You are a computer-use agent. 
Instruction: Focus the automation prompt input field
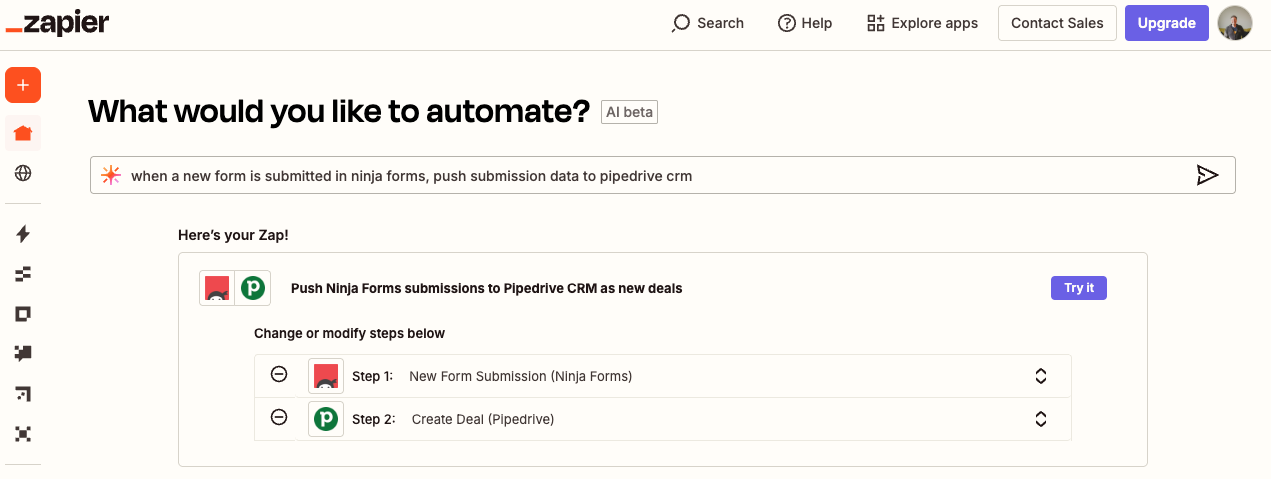tap(662, 175)
